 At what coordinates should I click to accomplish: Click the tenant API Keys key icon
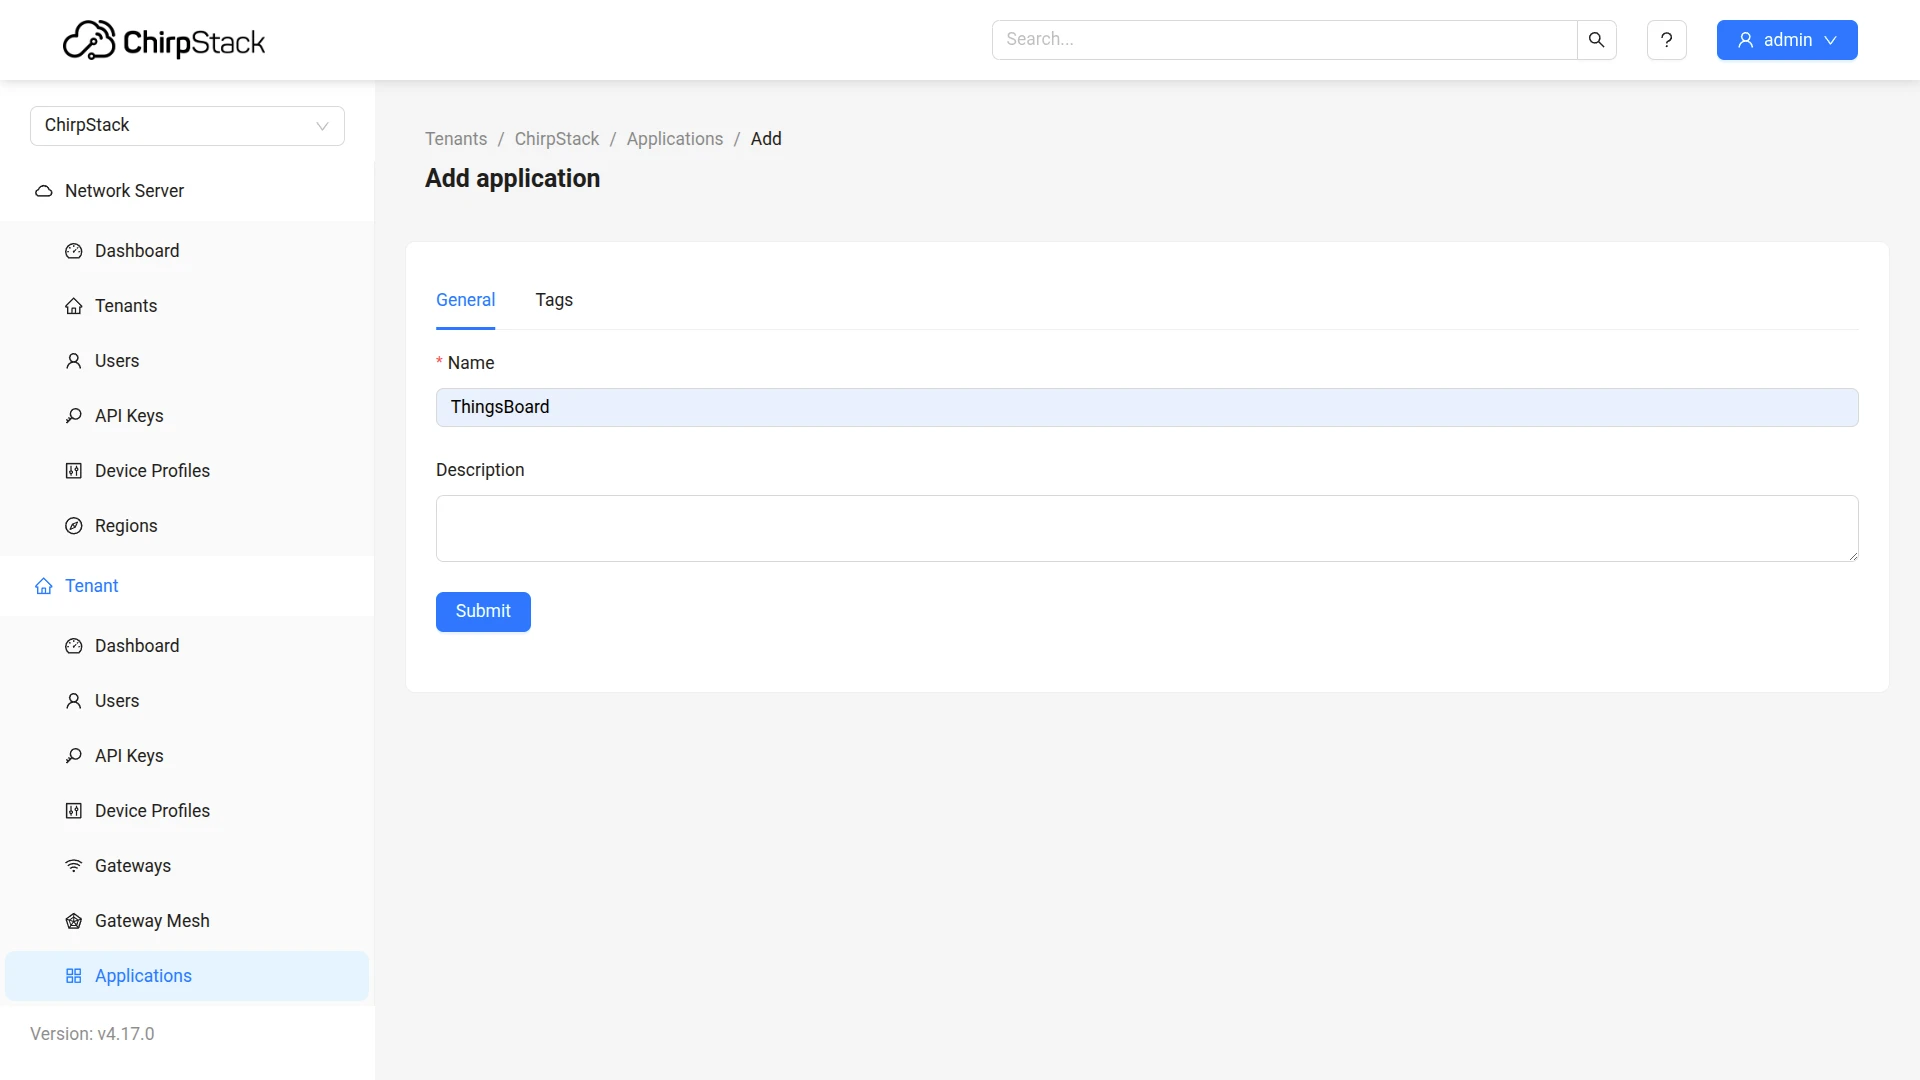pyautogui.click(x=74, y=756)
